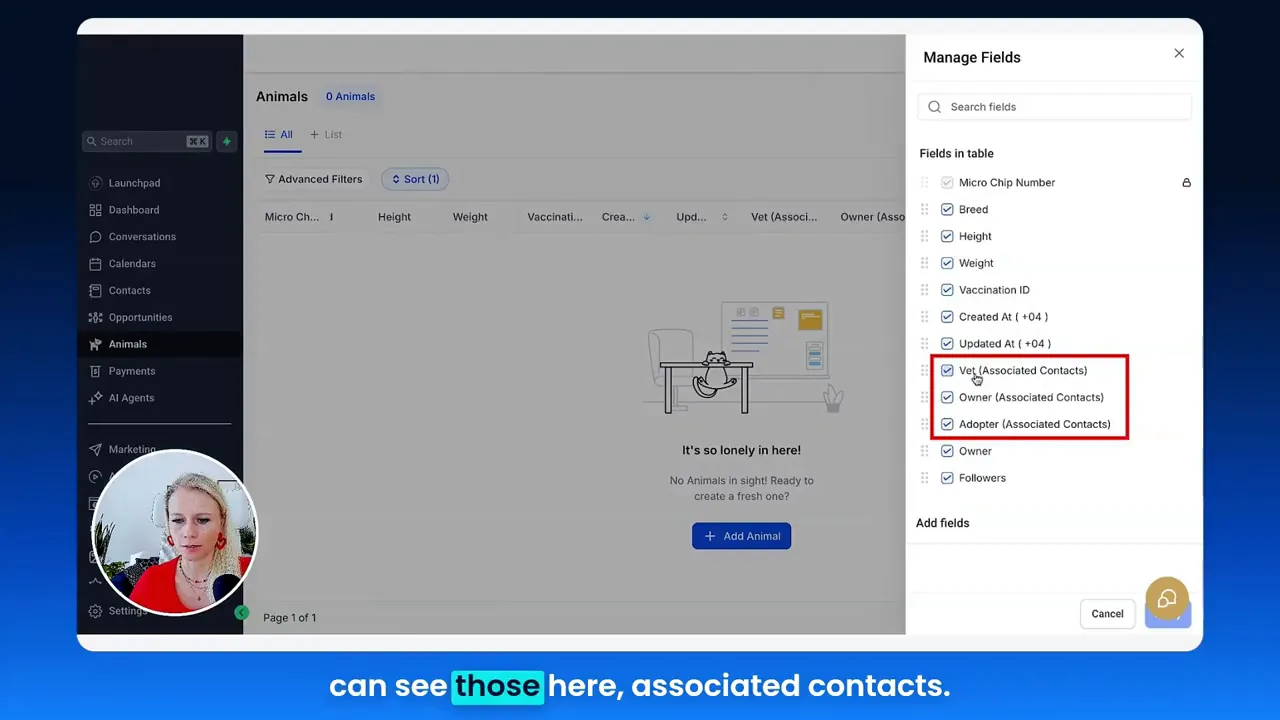This screenshot has width=1280, height=720.
Task: Open the Marketing section
Action: coord(132,449)
